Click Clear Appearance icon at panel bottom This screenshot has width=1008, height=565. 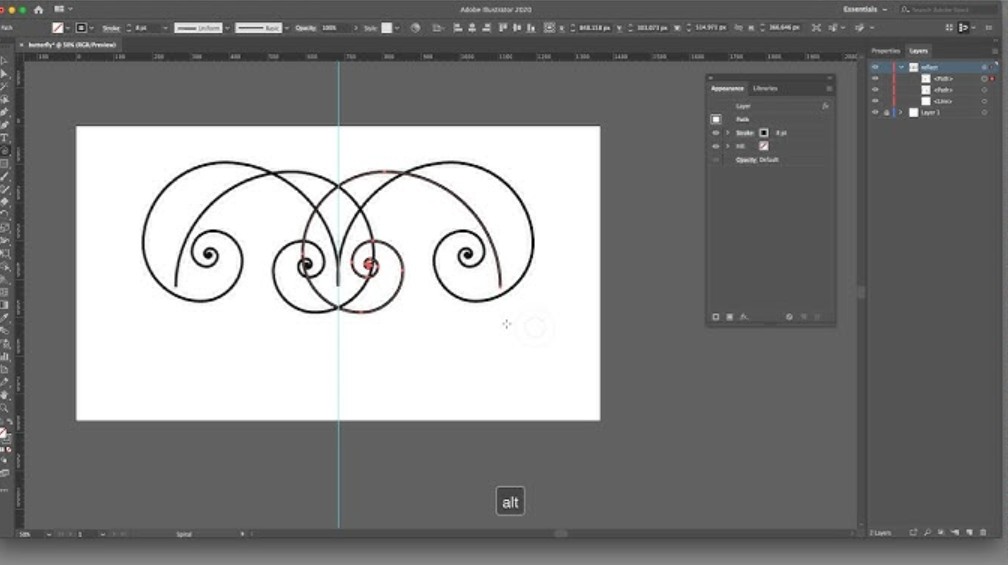pyautogui.click(x=788, y=317)
